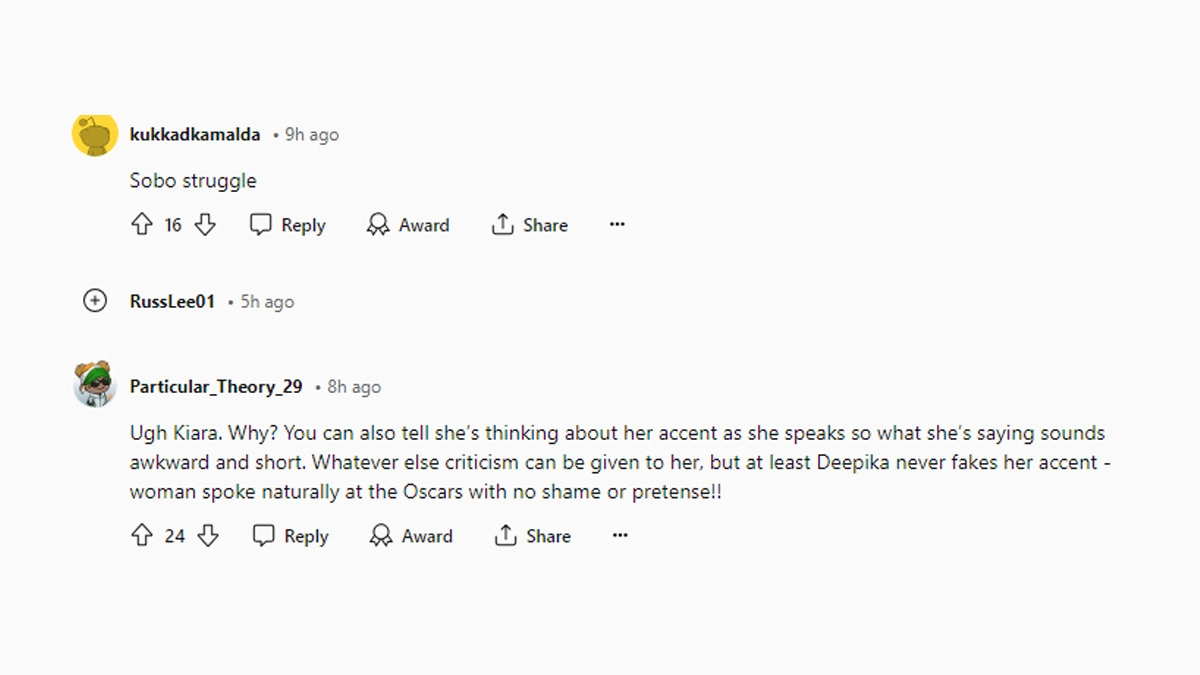Screen dimensions: 1200x675
Task: Visit RussLee01's profile via username
Action: pos(172,301)
